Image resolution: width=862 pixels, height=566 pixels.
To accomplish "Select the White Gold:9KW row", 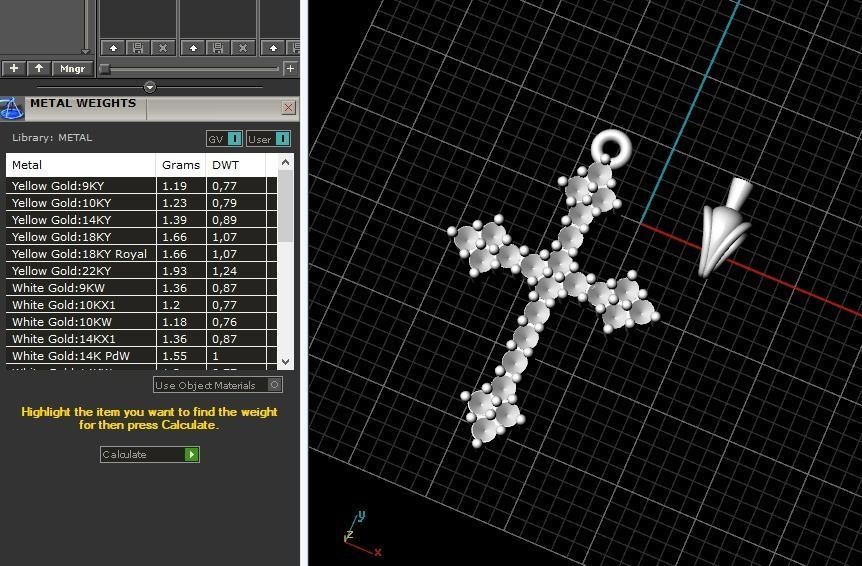I will pyautogui.click(x=141, y=288).
